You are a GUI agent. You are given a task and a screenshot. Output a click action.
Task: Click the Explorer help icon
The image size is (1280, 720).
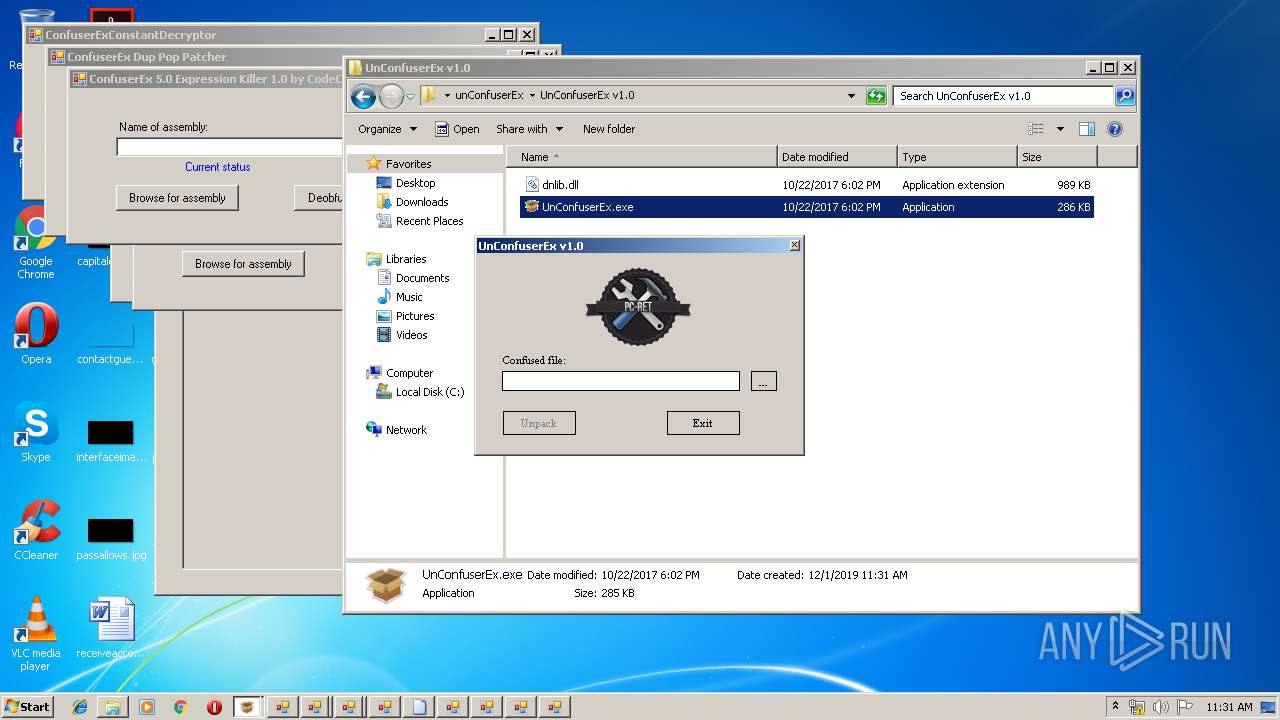[x=1115, y=129]
